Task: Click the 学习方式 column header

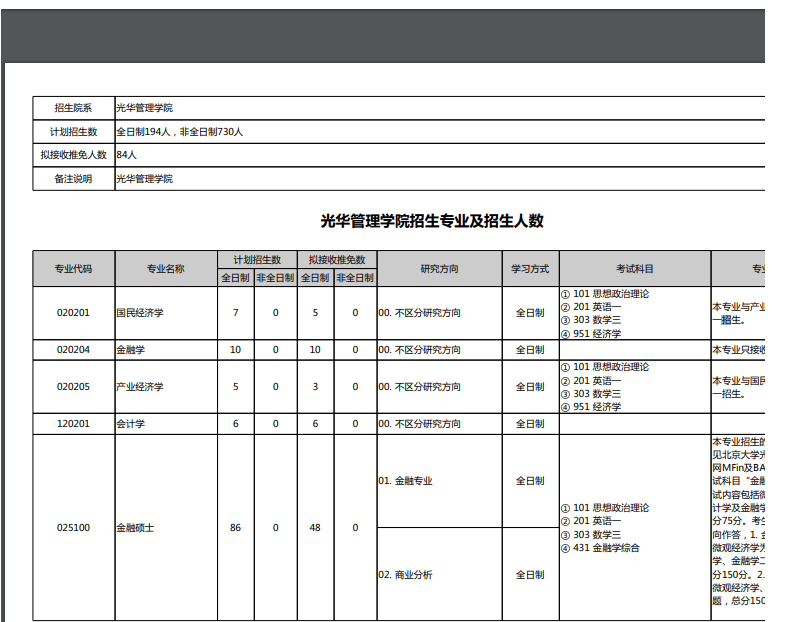Action: (530, 268)
